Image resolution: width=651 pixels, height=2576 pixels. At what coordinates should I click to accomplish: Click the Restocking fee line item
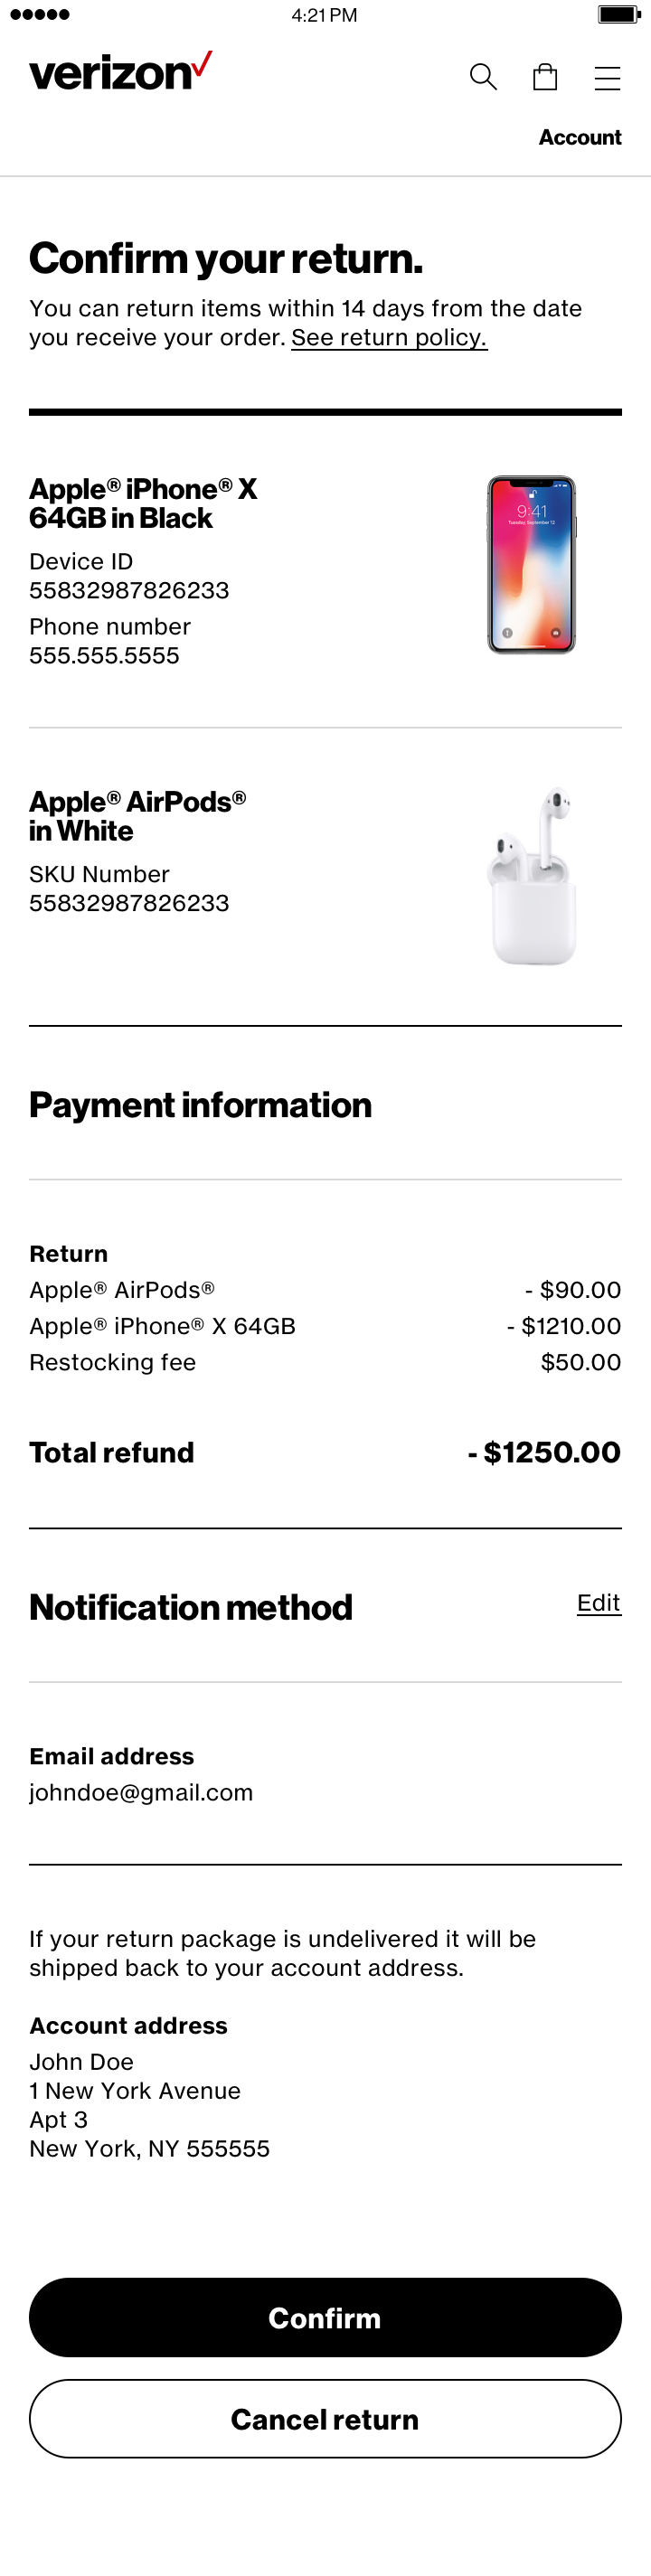tap(325, 1362)
